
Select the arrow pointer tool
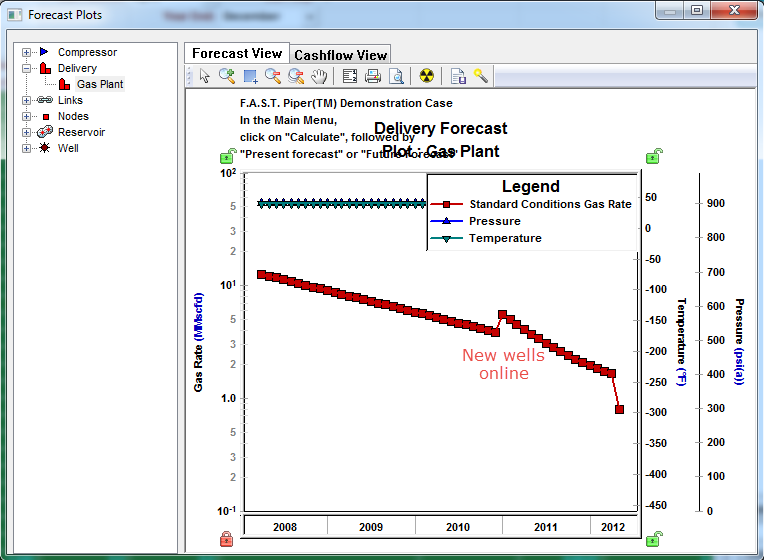coord(205,75)
